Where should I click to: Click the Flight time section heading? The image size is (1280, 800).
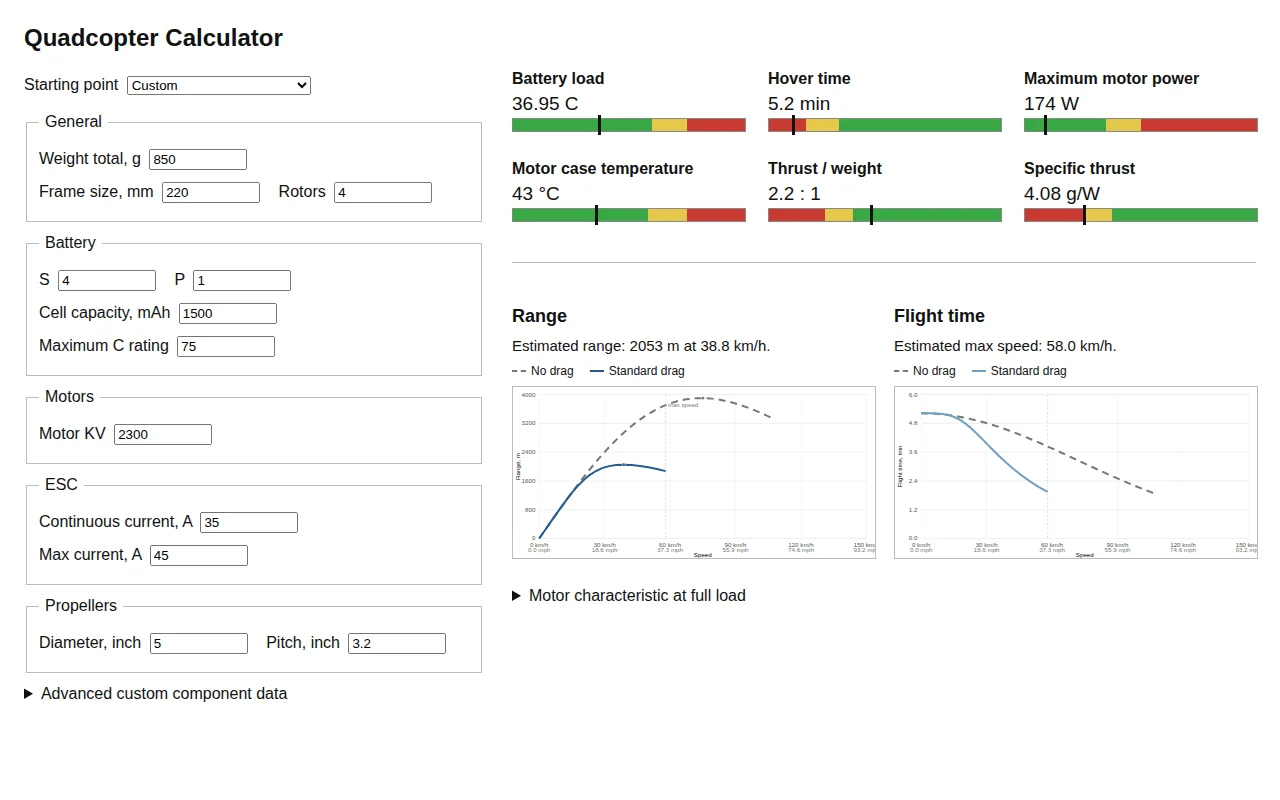(x=939, y=316)
